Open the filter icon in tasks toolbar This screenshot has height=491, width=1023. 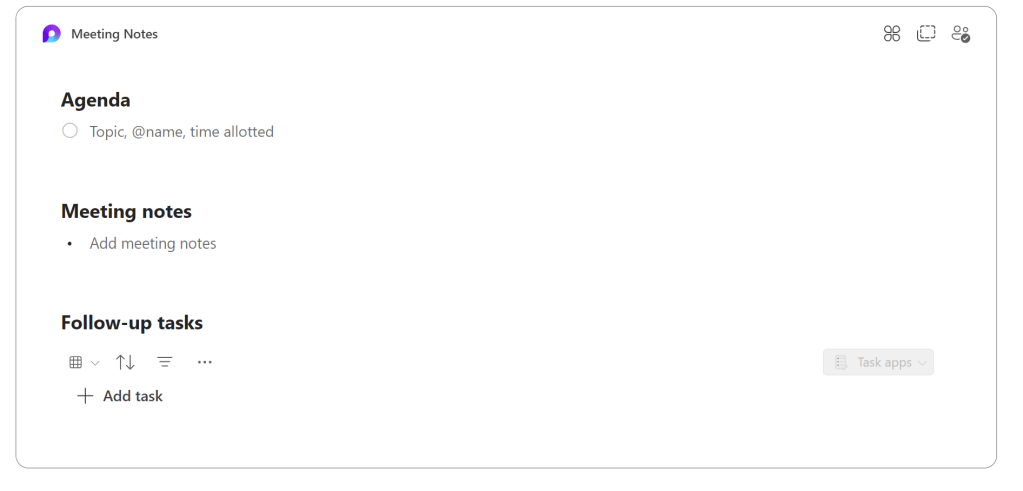pos(165,362)
